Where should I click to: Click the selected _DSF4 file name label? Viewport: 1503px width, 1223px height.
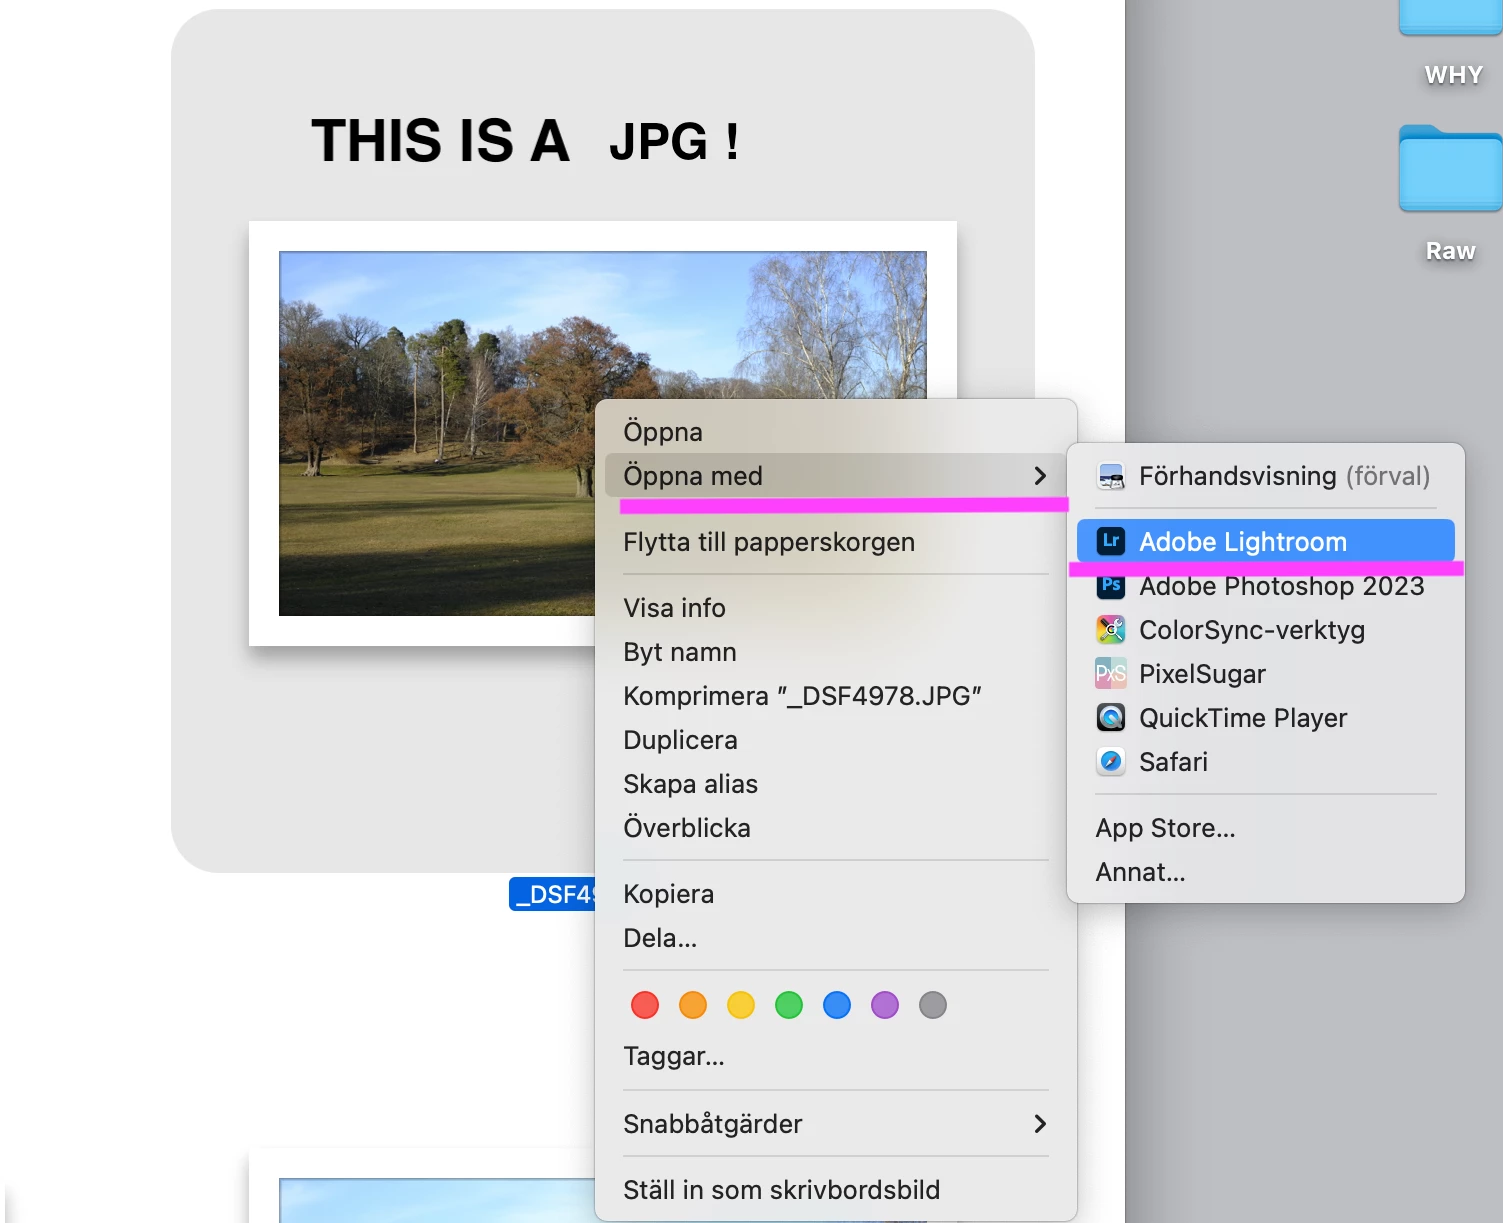coord(553,894)
